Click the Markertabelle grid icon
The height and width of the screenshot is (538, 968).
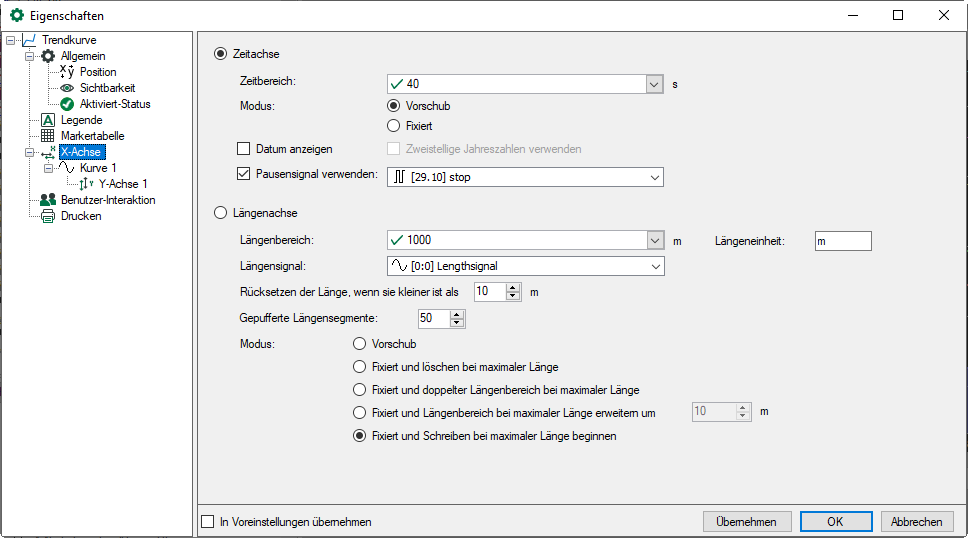(47, 136)
